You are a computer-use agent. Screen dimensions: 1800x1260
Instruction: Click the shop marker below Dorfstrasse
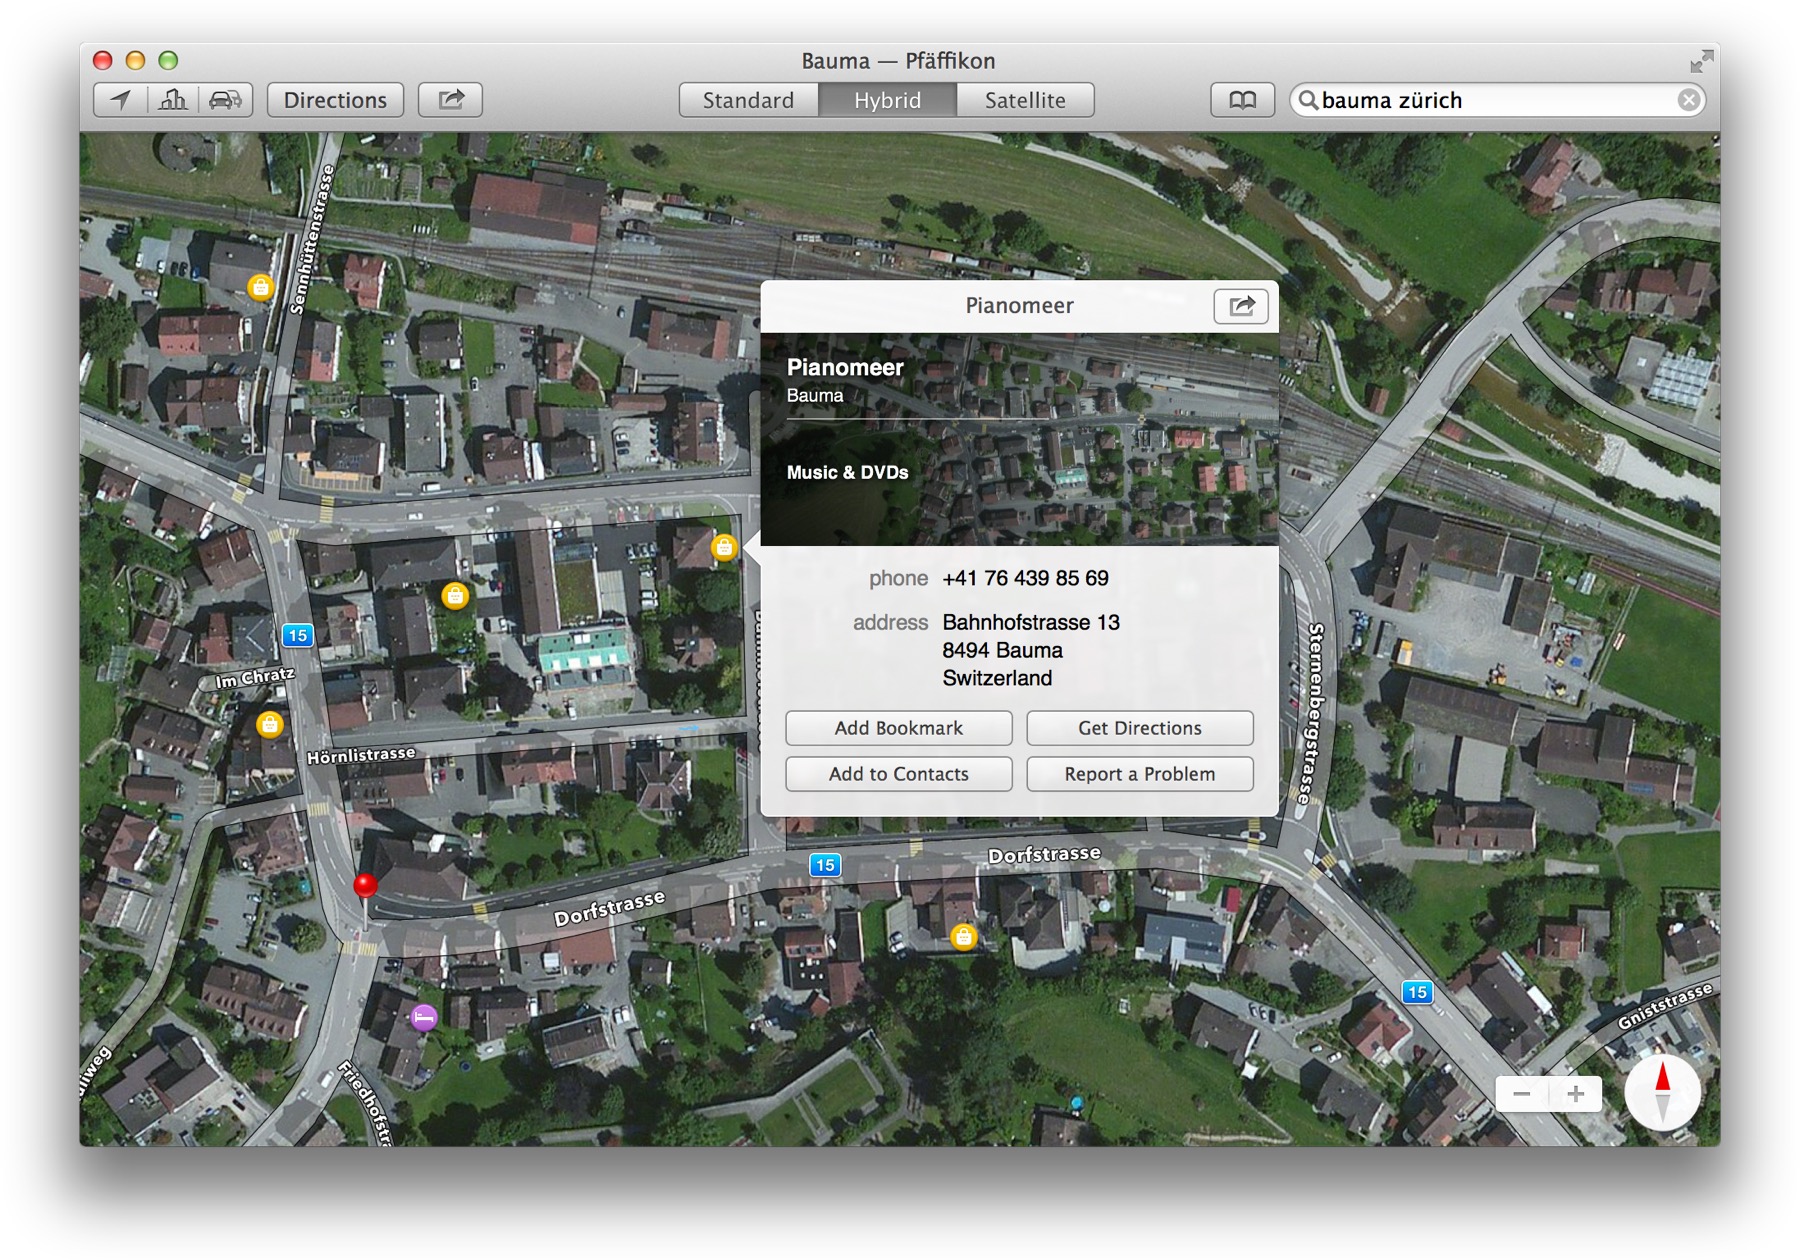pyautogui.click(x=963, y=937)
